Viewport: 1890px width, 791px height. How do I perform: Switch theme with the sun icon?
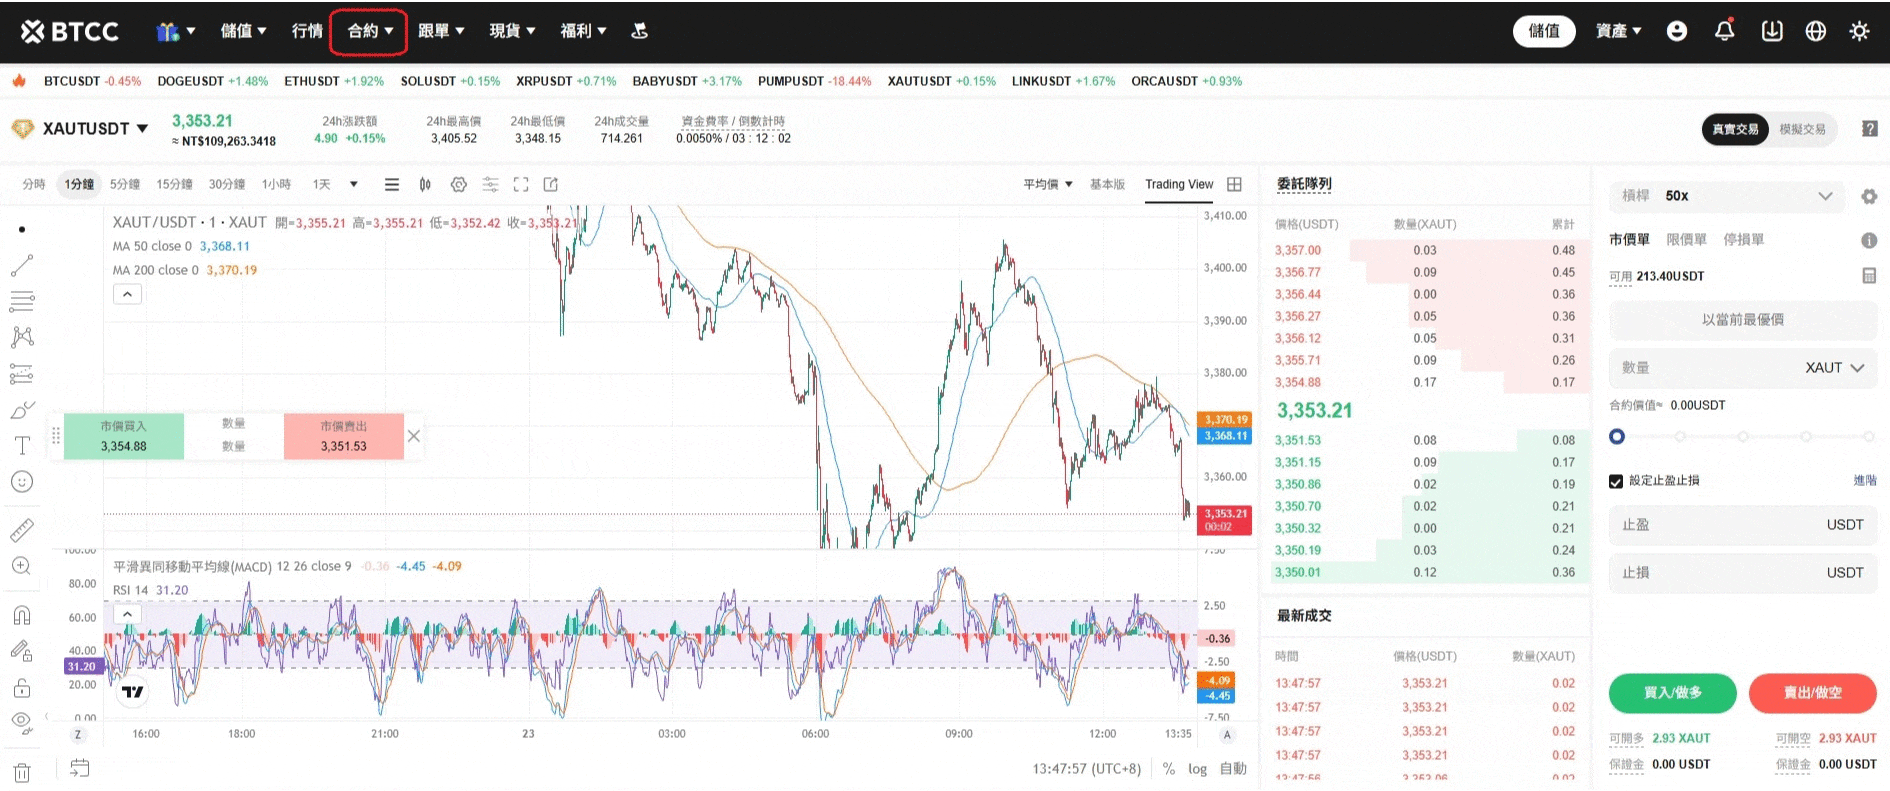coord(1859,31)
